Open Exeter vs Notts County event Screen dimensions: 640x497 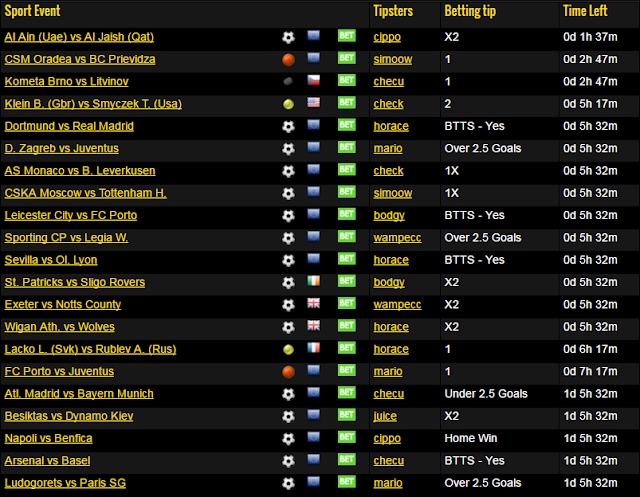pyautogui.click(x=63, y=305)
